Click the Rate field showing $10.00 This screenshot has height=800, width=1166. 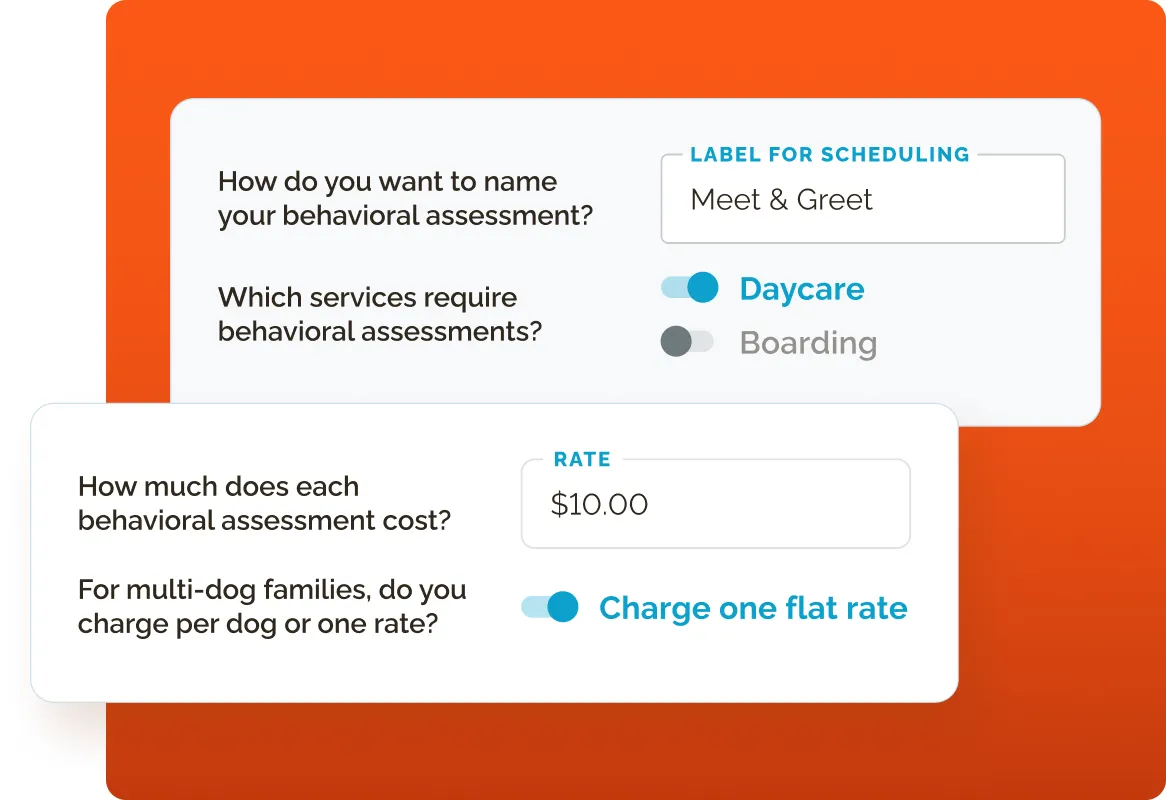point(715,503)
